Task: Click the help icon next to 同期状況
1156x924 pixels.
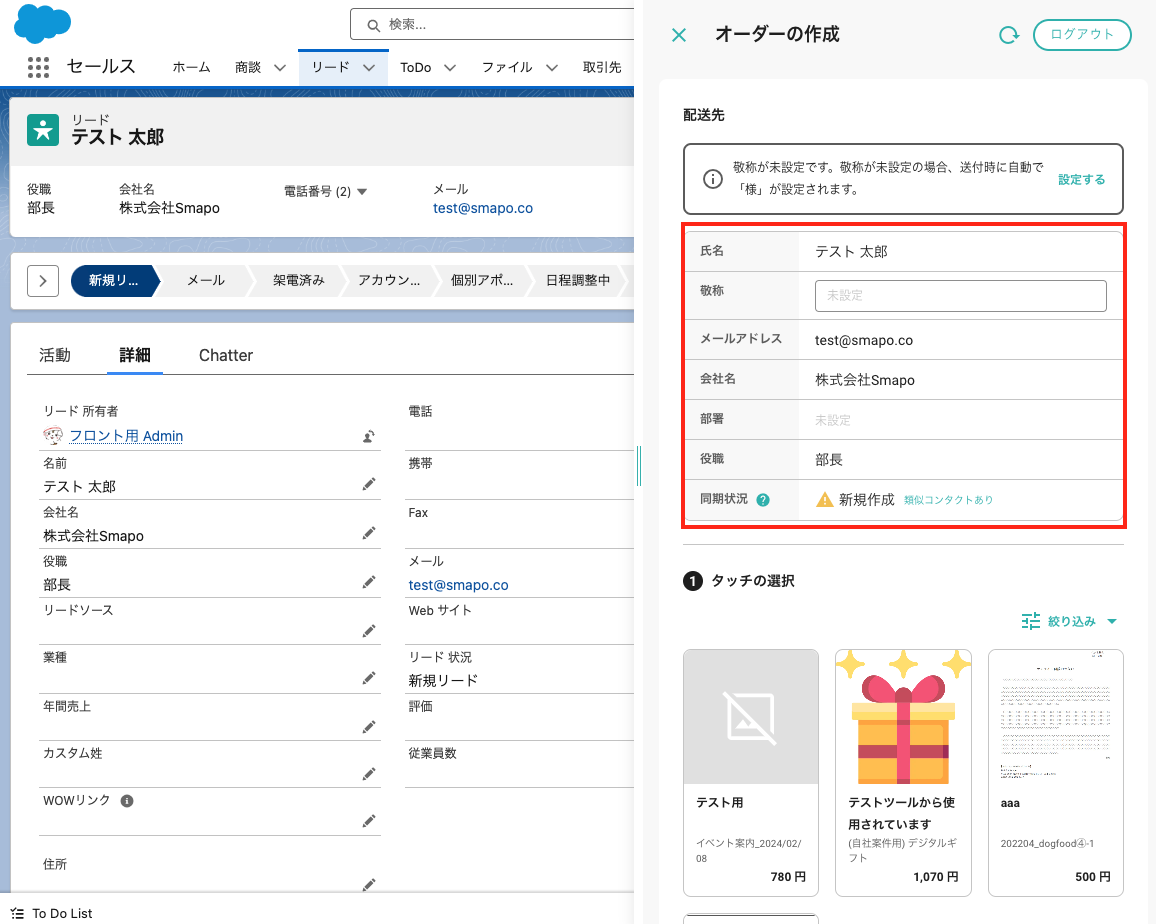Action: (x=763, y=500)
